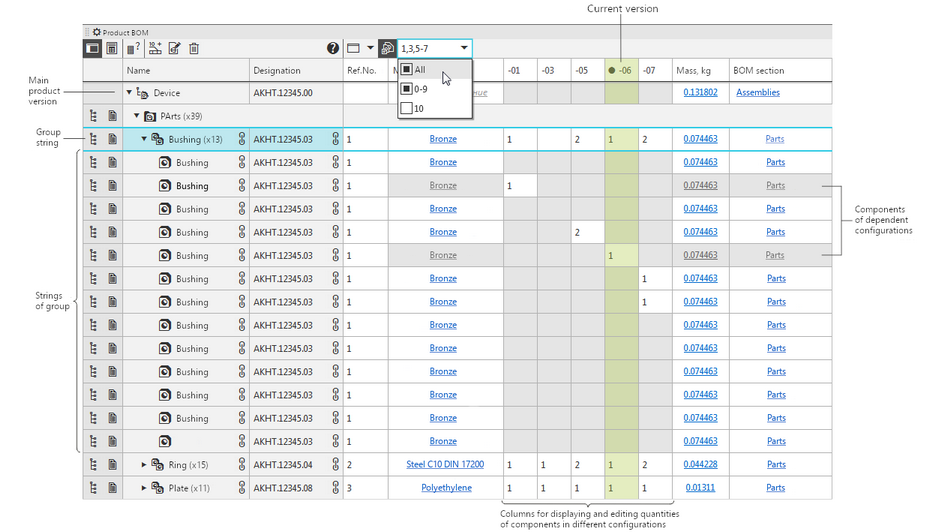The width and height of the screenshot is (930, 532).
Task: Click the Ref.No. column header
Action: (x=365, y=70)
